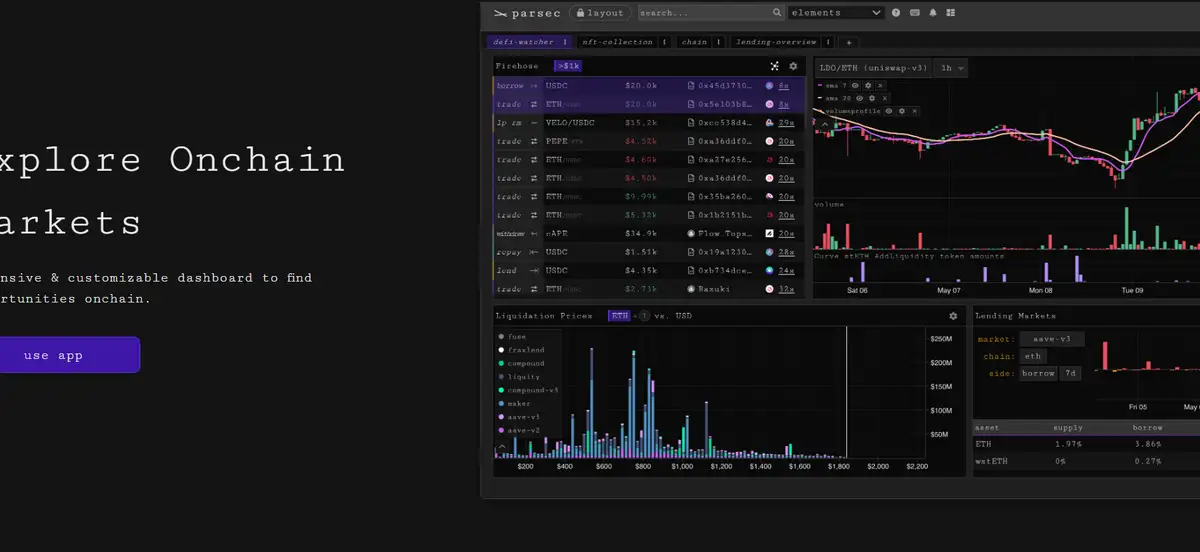The image size is (1200, 552).
Task: Click the swap arrows icon in PEPE row
Action: (x=534, y=141)
